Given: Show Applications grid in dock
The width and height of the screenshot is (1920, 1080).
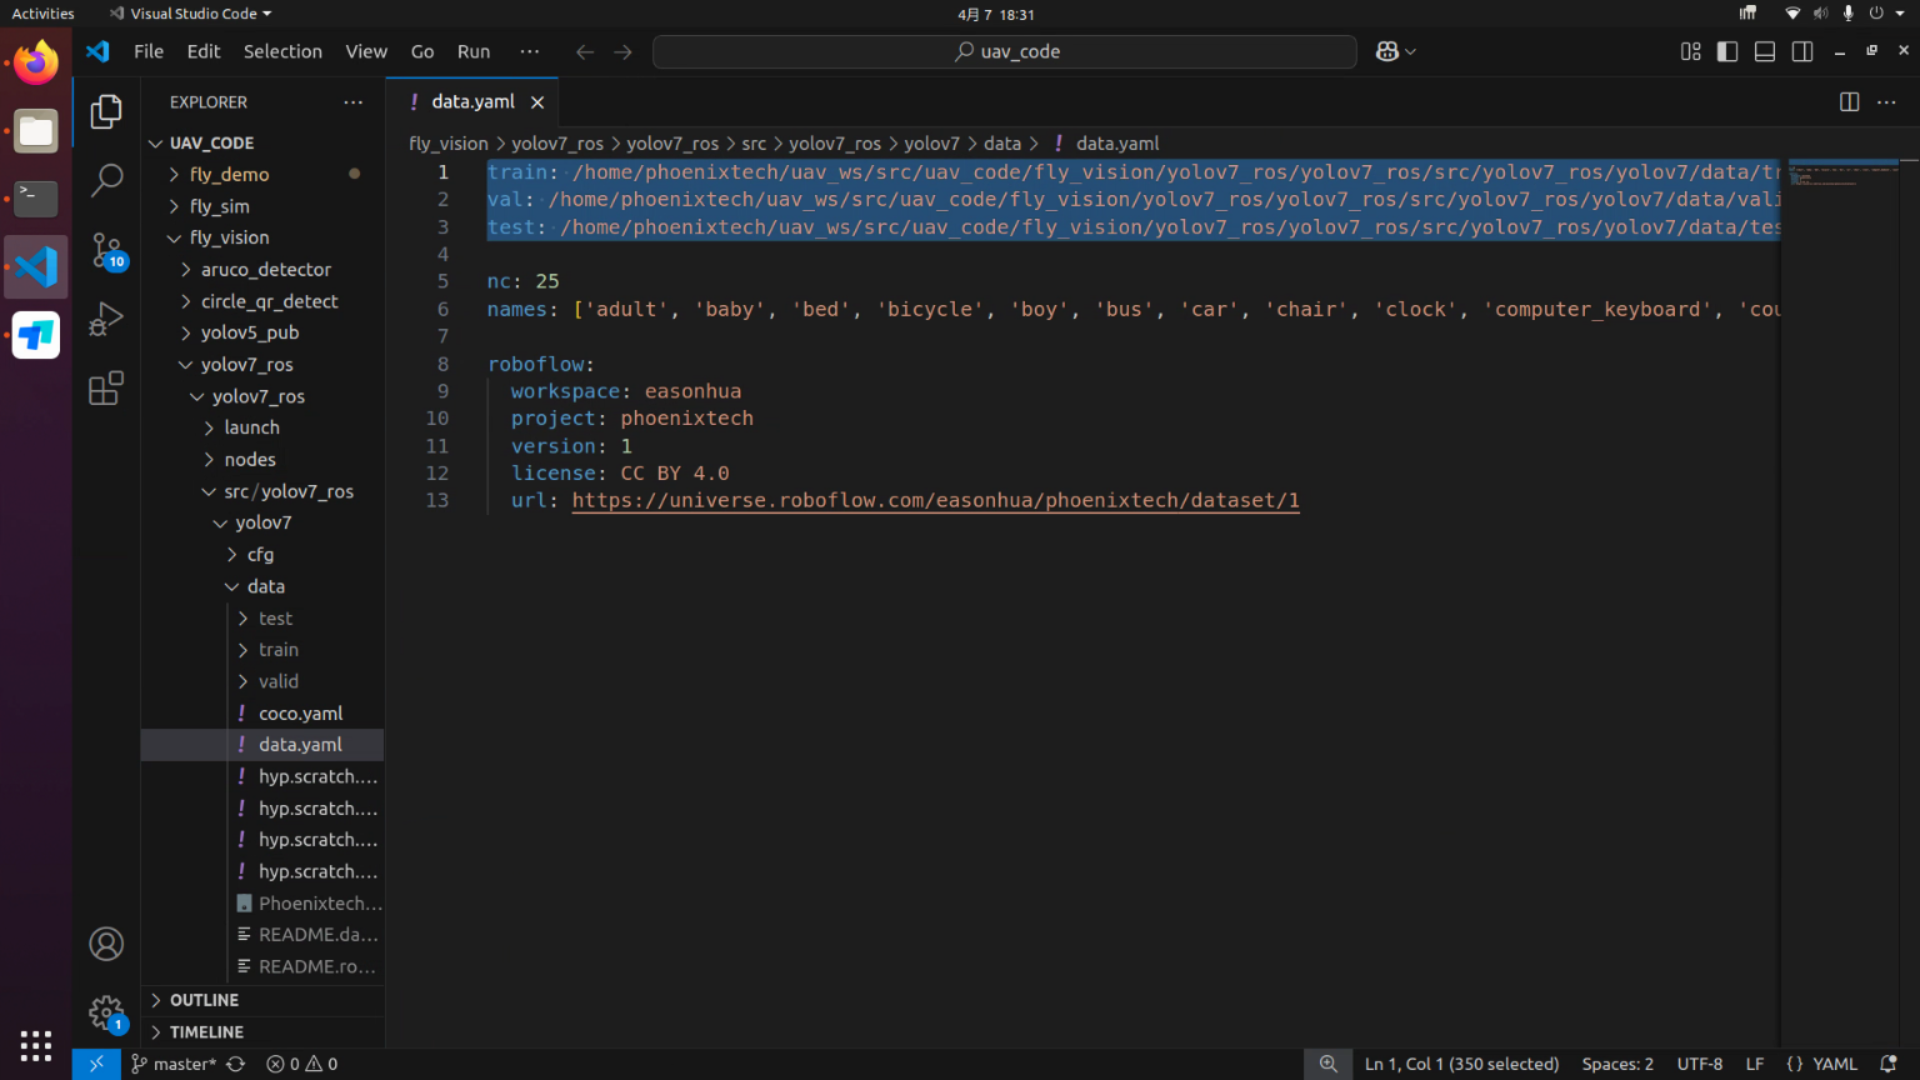Looking at the screenshot, I should pyautogui.click(x=36, y=1046).
